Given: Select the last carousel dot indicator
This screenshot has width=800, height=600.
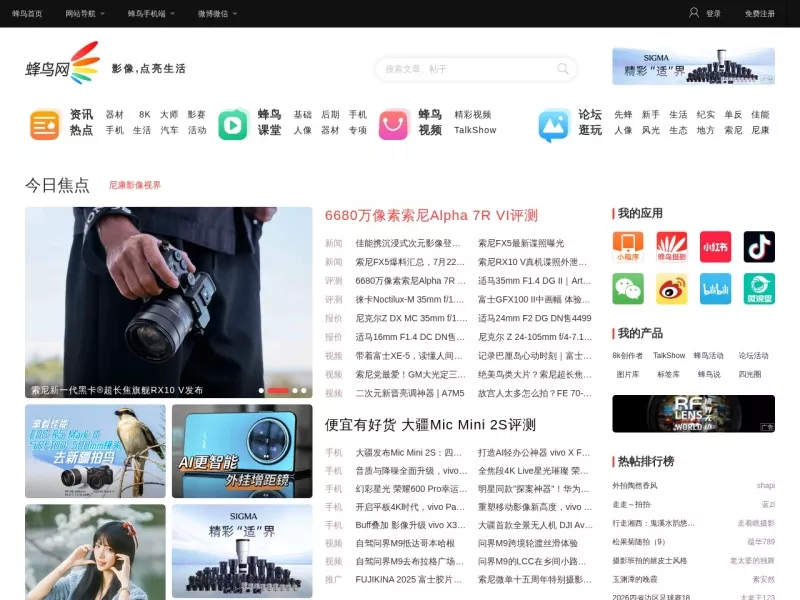Looking at the screenshot, I should coord(304,390).
